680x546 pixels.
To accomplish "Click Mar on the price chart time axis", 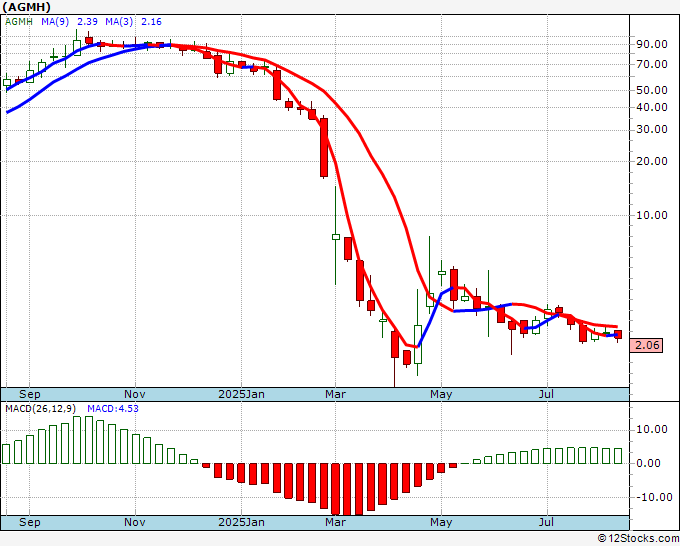I will (336, 394).
